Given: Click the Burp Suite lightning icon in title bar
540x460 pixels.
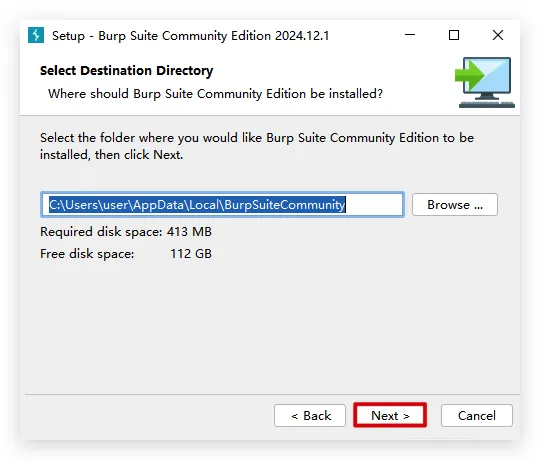Looking at the screenshot, I should click(36, 35).
